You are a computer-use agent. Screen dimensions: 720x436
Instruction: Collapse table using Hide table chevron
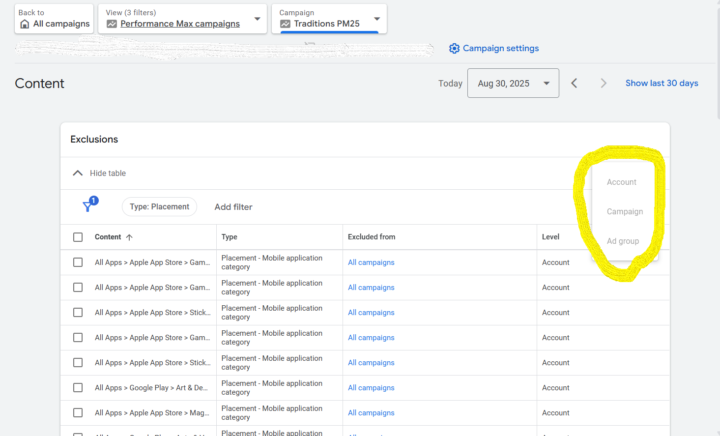pos(78,173)
